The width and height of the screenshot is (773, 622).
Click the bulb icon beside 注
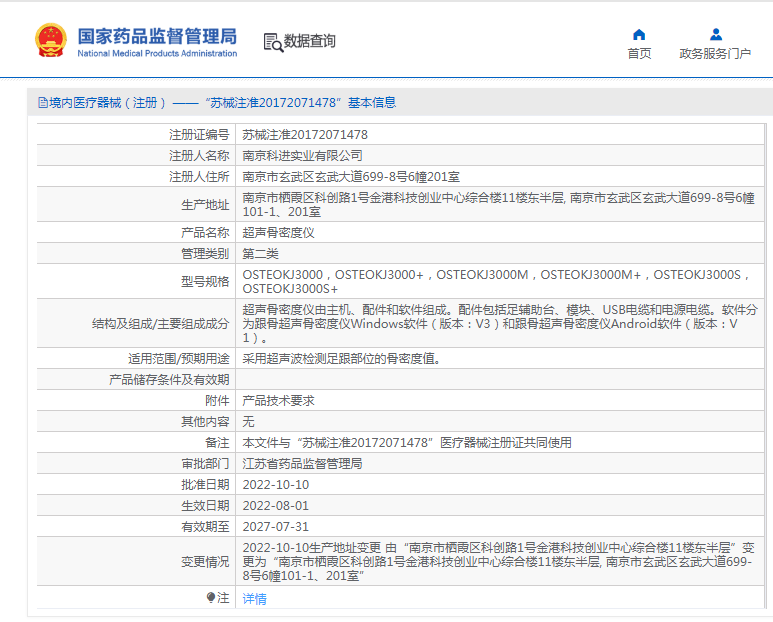pos(211,598)
